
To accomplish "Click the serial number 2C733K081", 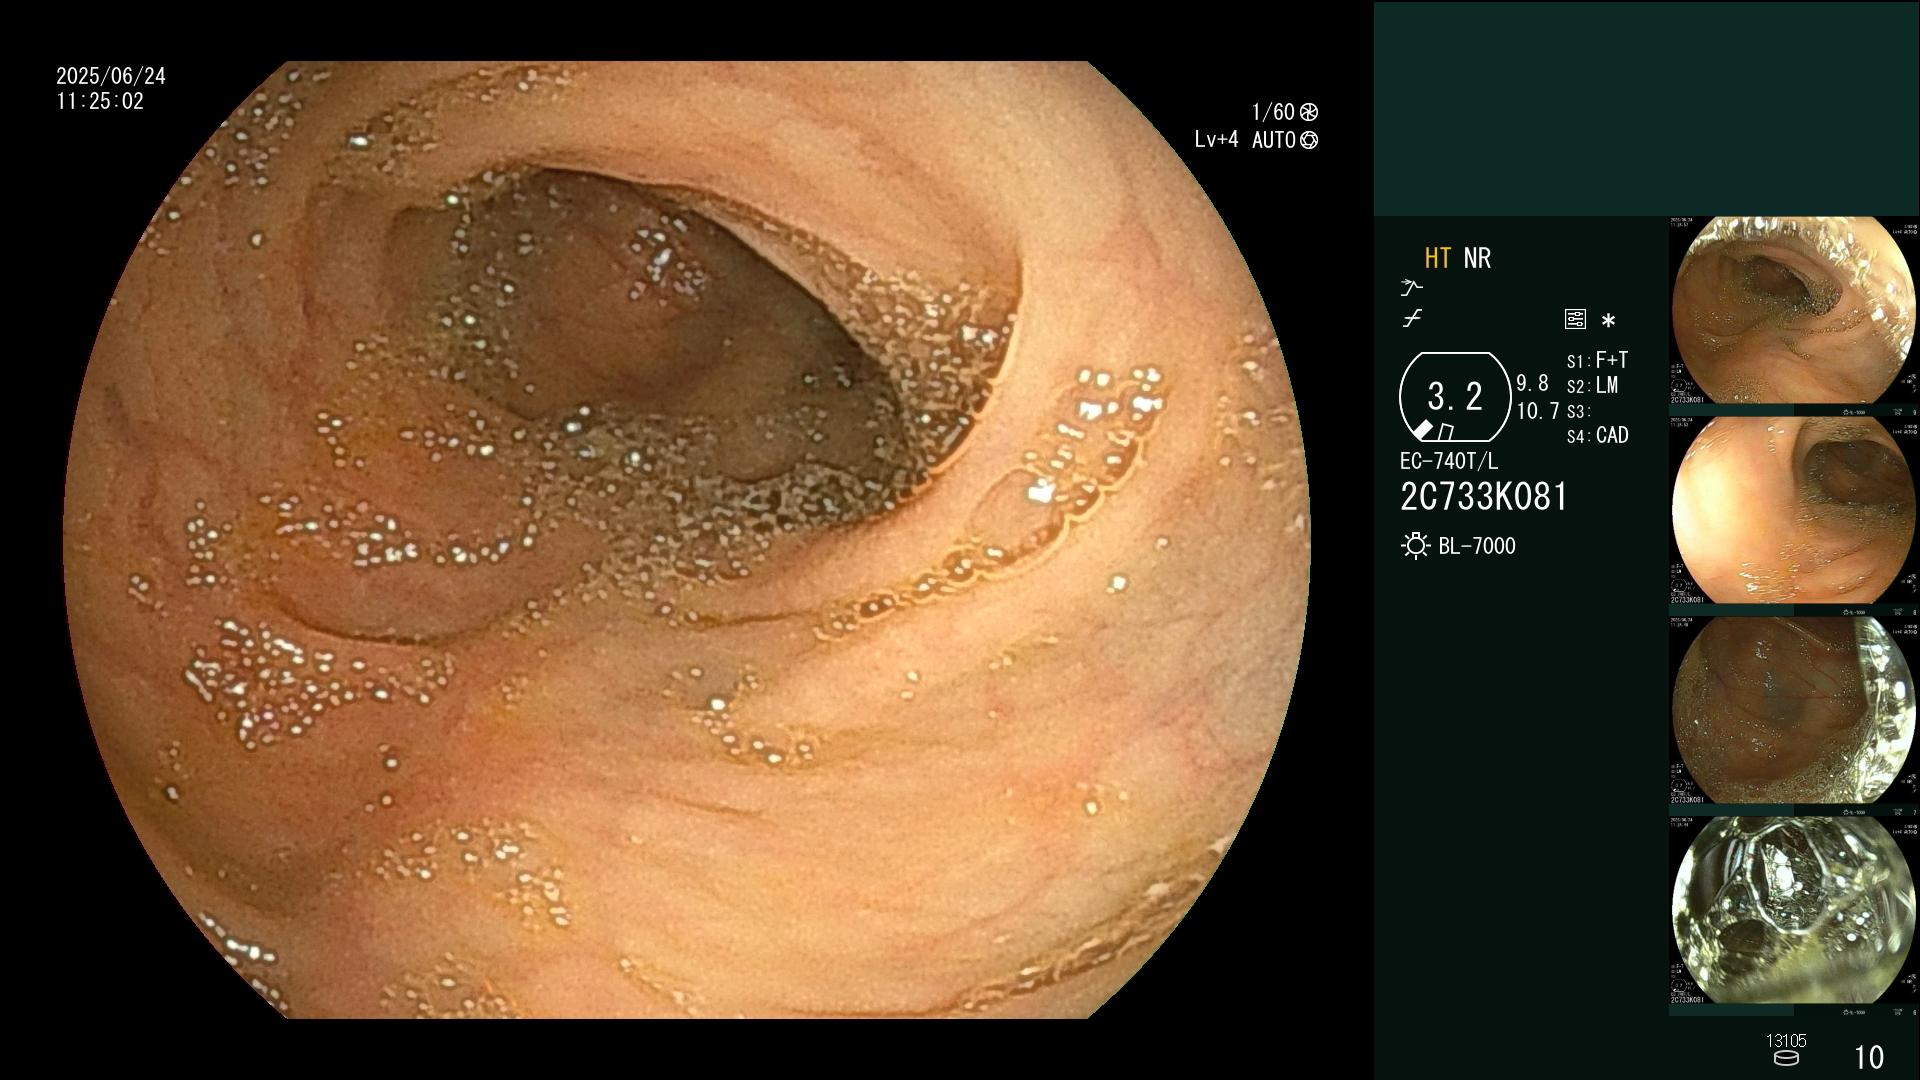I will [1484, 497].
